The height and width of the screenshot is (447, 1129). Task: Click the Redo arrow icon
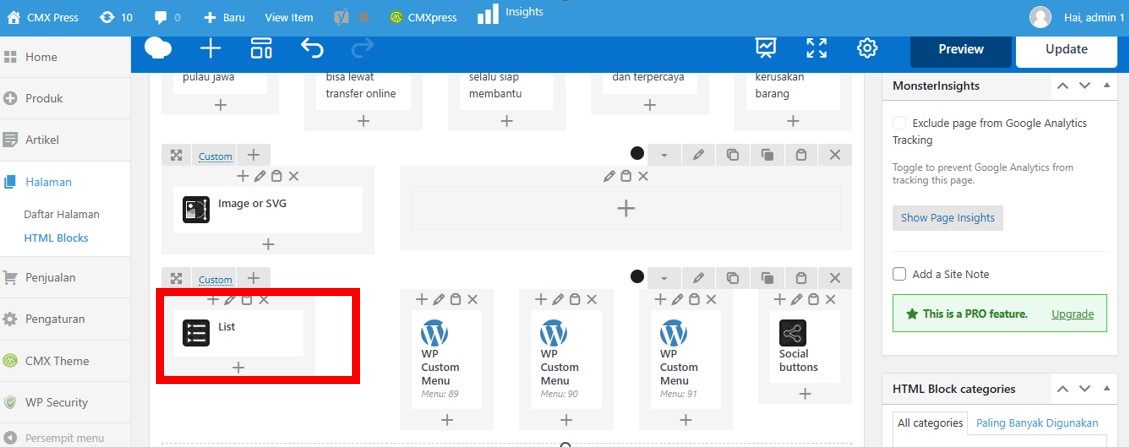point(362,48)
